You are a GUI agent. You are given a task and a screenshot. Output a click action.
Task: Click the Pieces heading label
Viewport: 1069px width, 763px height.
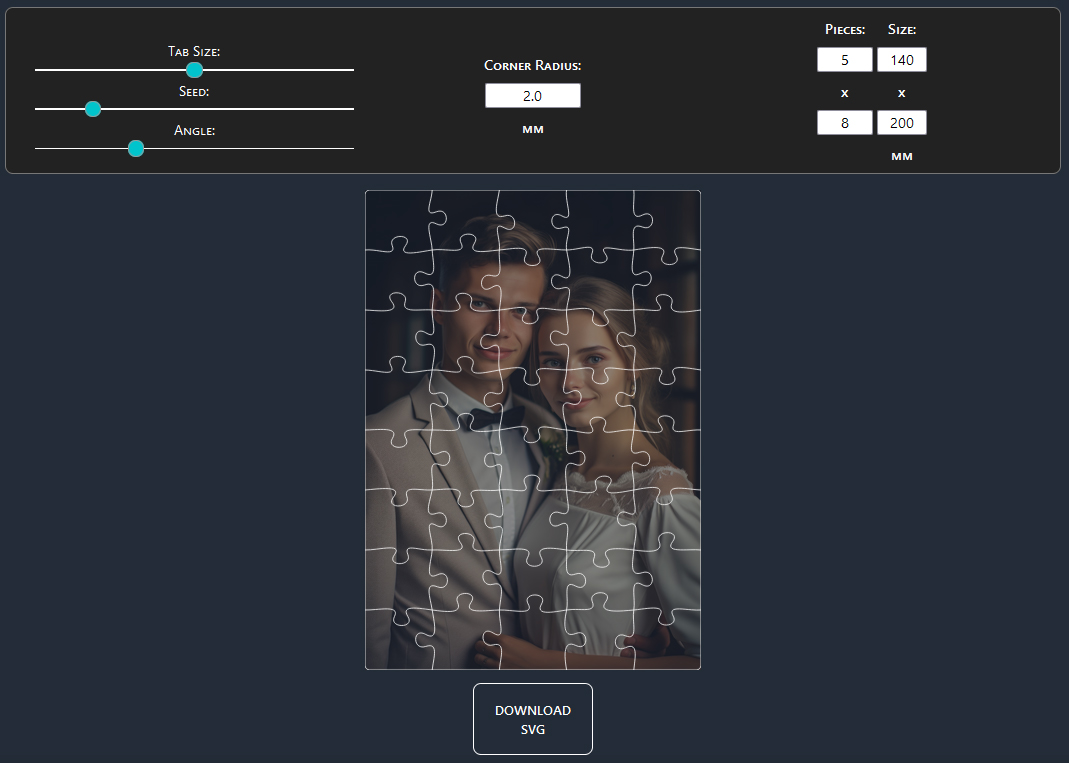tap(845, 30)
